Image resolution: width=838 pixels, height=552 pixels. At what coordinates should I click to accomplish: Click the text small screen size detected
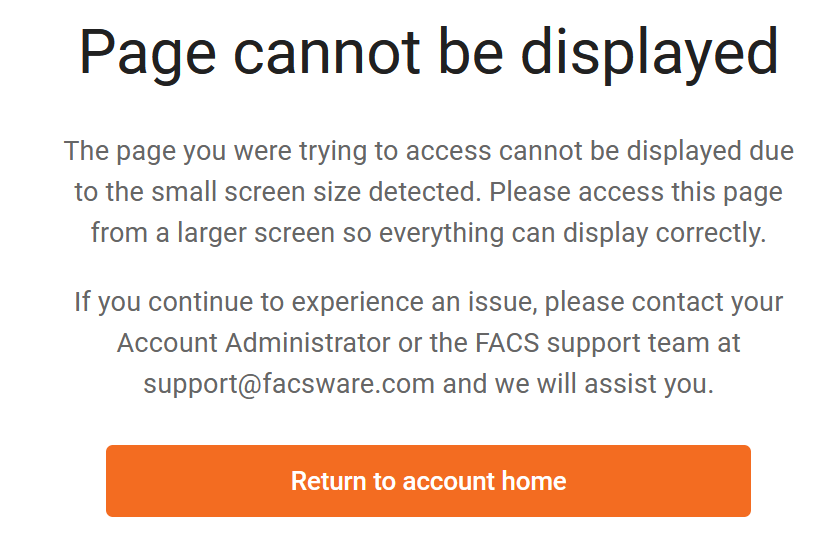coord(316,192)
